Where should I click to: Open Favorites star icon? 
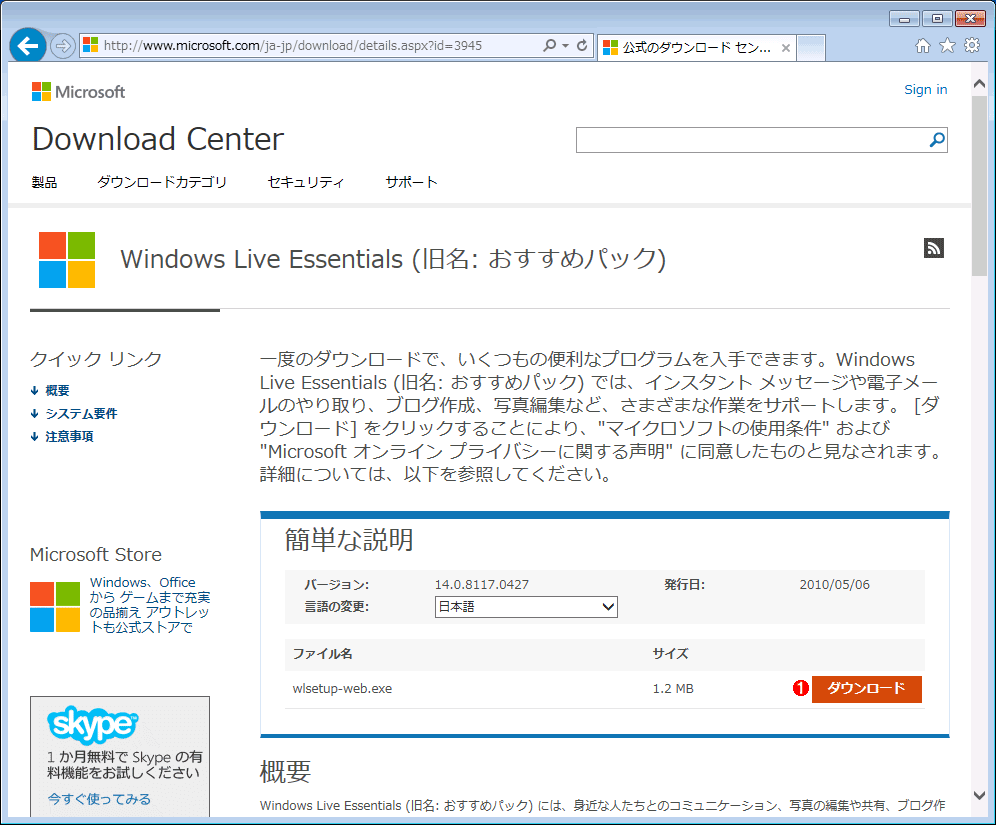(947, 46)
